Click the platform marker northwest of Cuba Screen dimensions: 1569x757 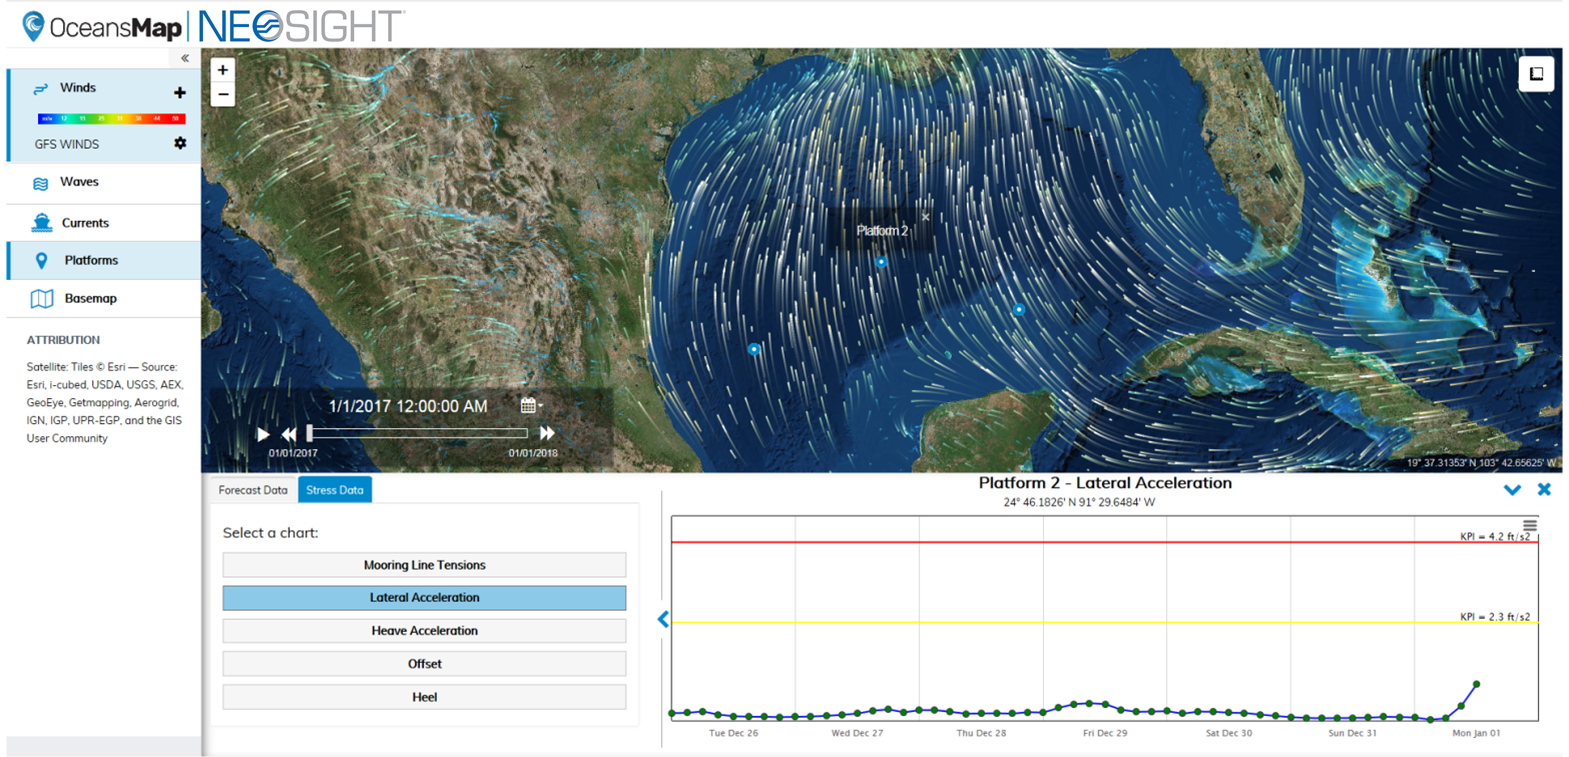pos(1019,310)
